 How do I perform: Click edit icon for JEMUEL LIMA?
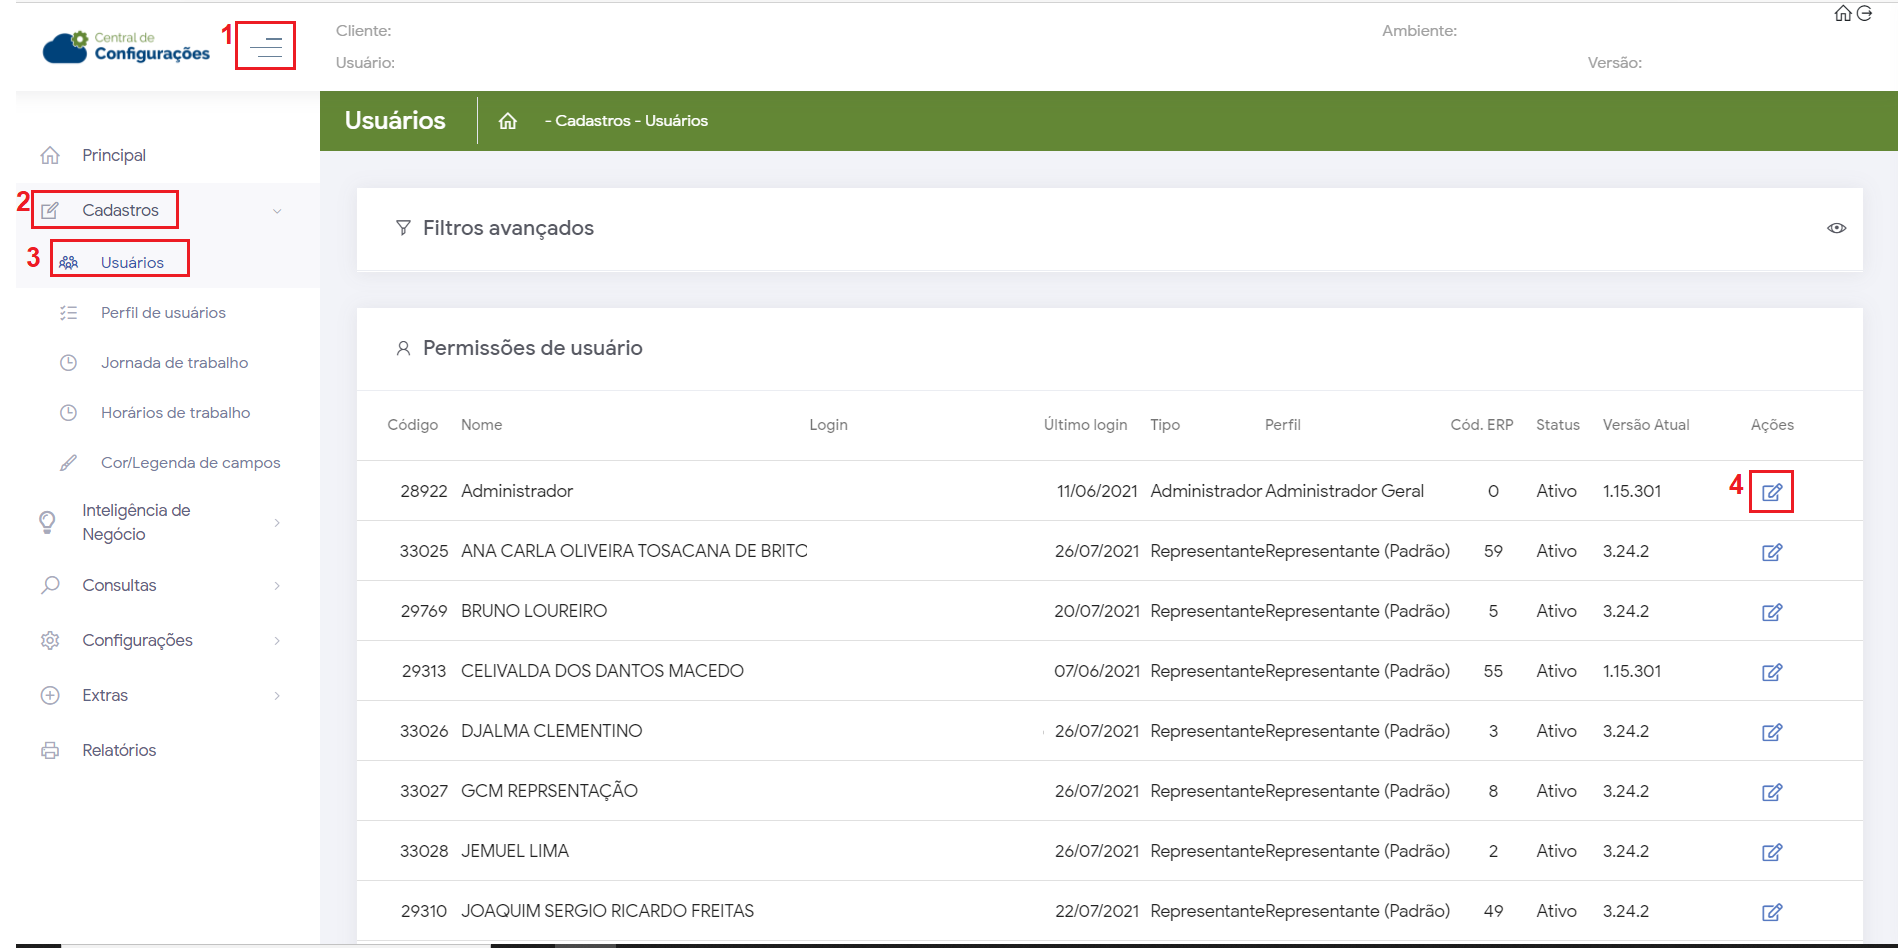click(x=1771, y=852)
